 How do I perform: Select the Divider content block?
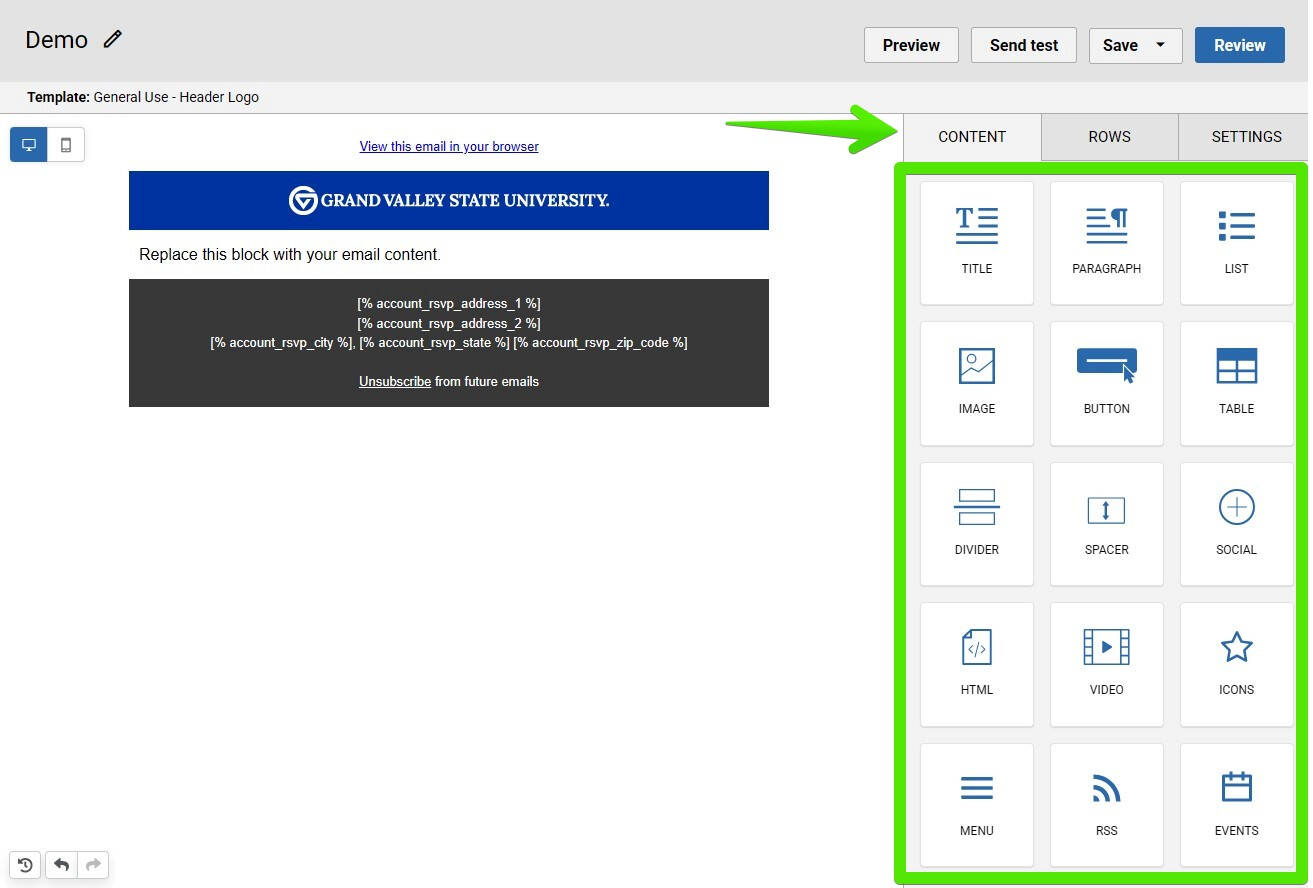[x=976, y=523]
